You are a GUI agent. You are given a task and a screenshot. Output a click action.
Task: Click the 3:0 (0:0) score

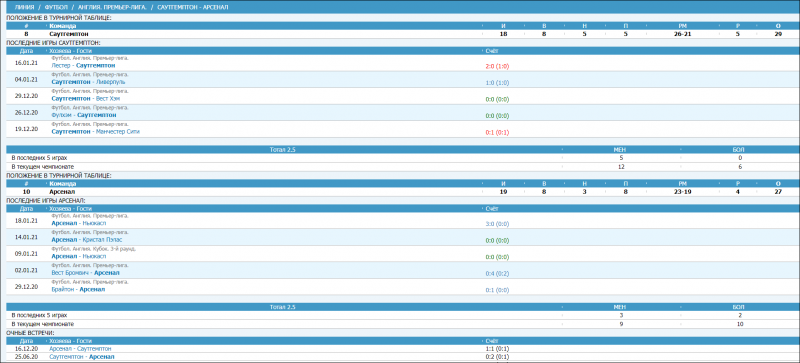497,224
